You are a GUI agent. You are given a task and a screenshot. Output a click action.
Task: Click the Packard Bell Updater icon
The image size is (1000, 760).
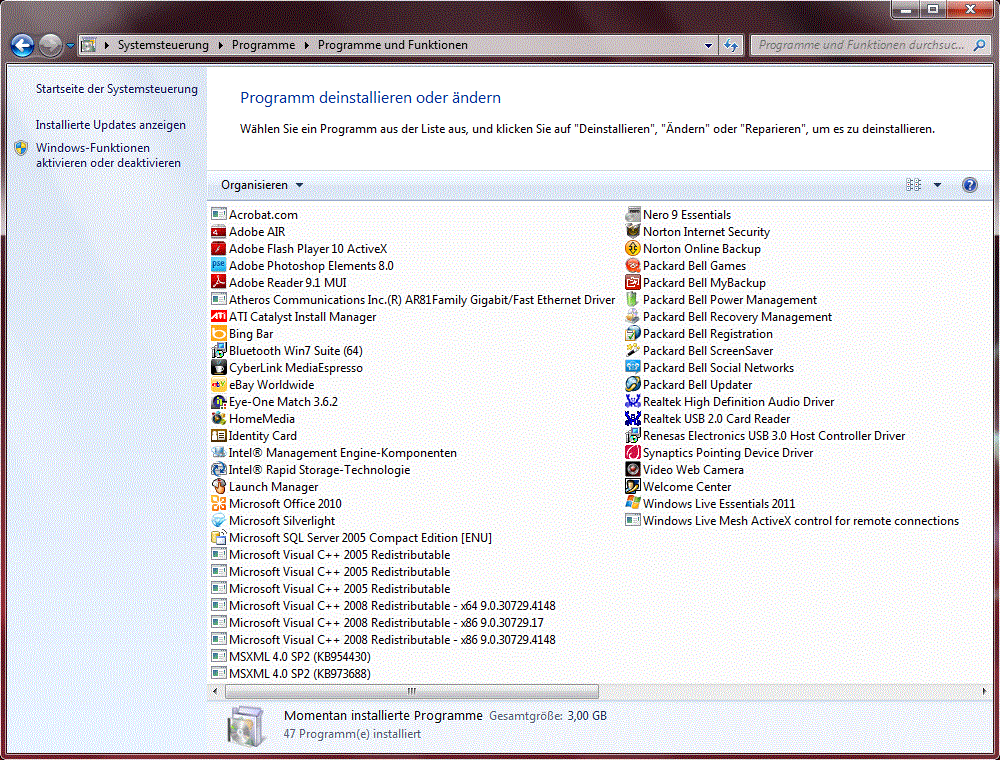633,385
